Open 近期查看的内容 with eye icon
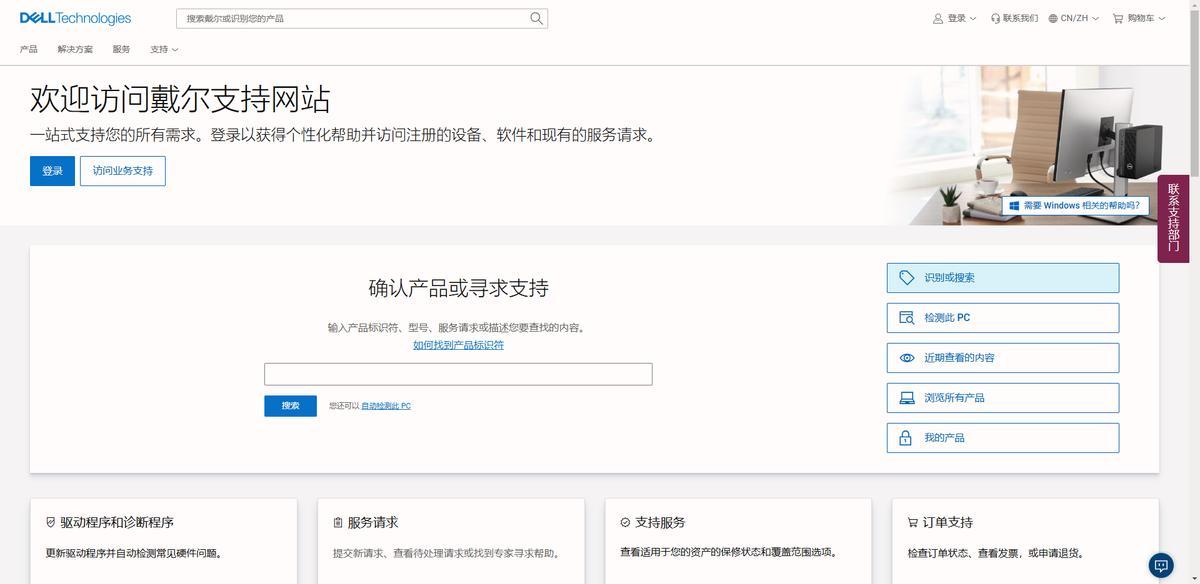Viewport: 1200px width, 584px height. click(x=1002, y=358)
